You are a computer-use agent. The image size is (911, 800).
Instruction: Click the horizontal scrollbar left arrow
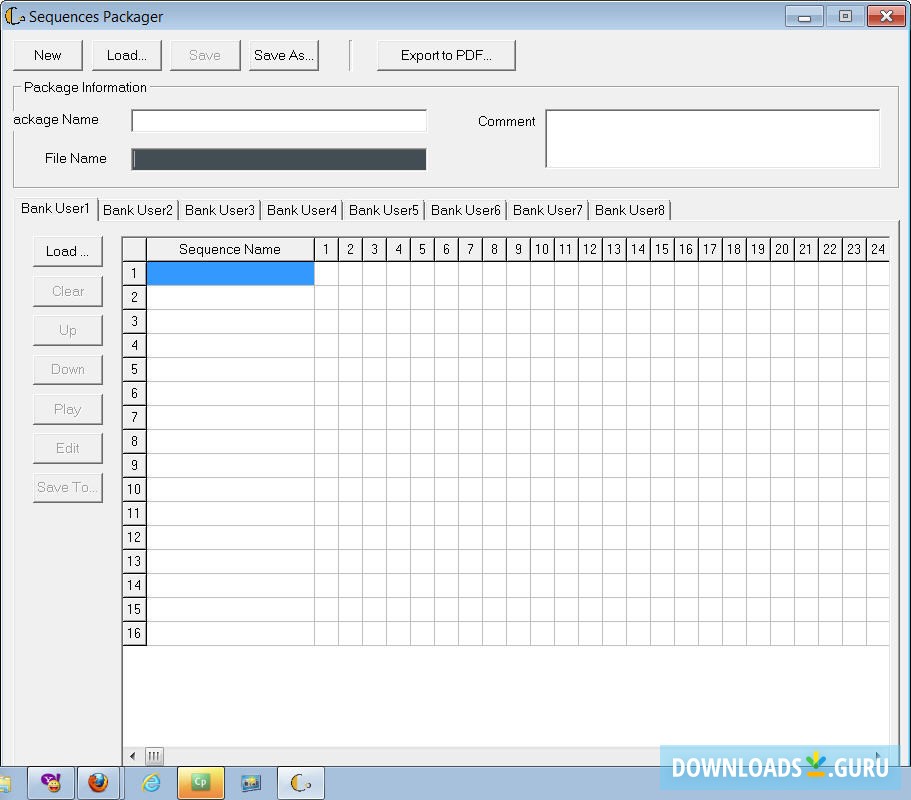pyautogui.click(x=133, y=756)
